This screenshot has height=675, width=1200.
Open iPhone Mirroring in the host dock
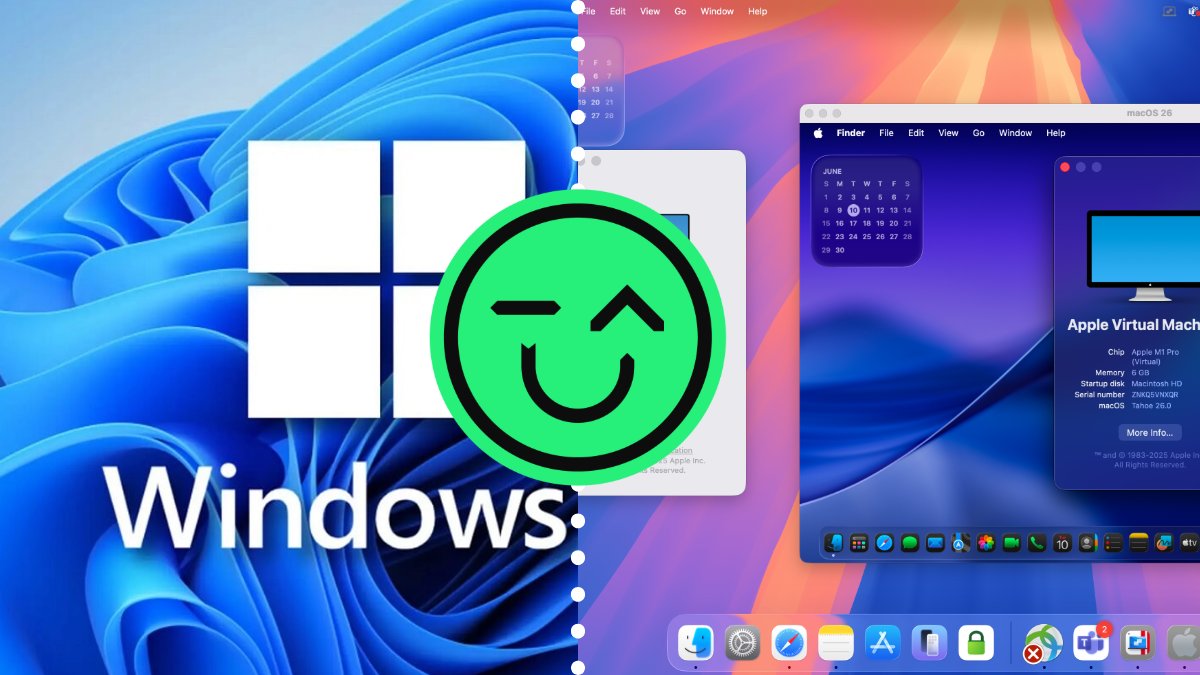coord(929,643)
